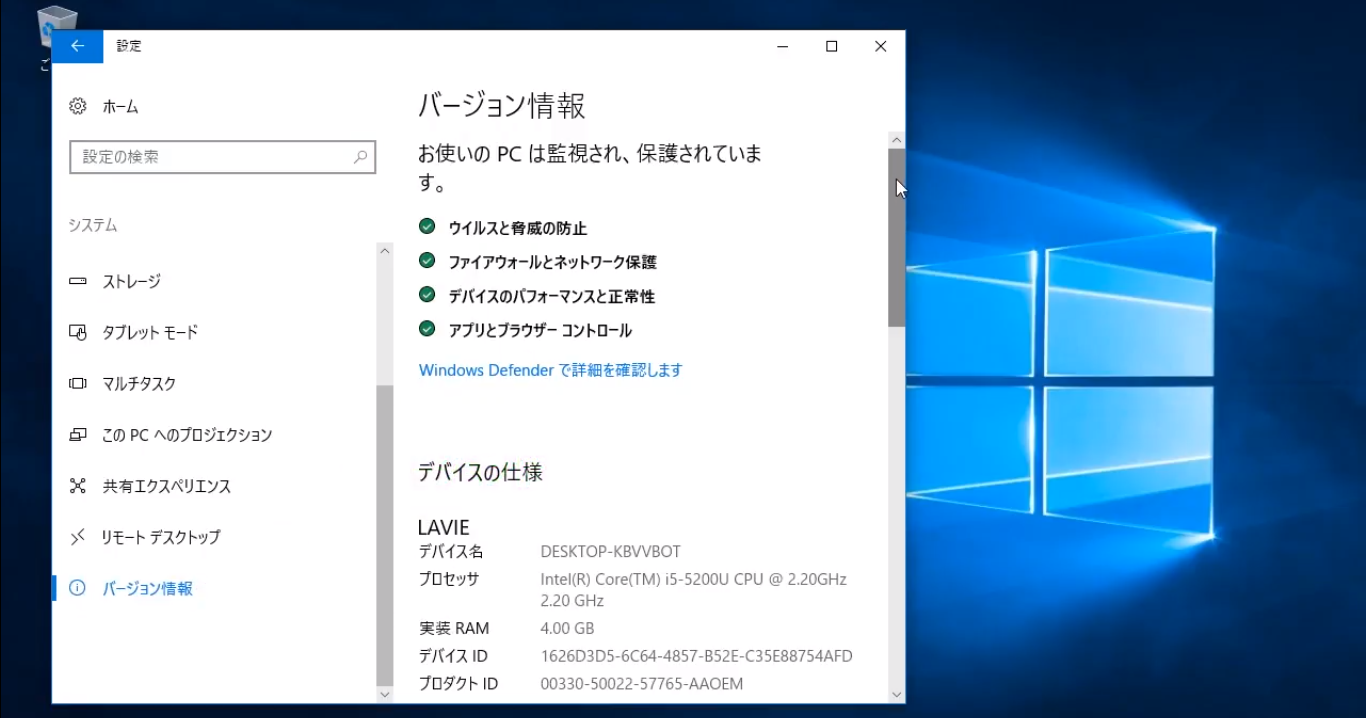Viewport: 1366px width, 718px height.
Task: Click the main pane scrollbar thumb
Action: click(x=897, y=238)
